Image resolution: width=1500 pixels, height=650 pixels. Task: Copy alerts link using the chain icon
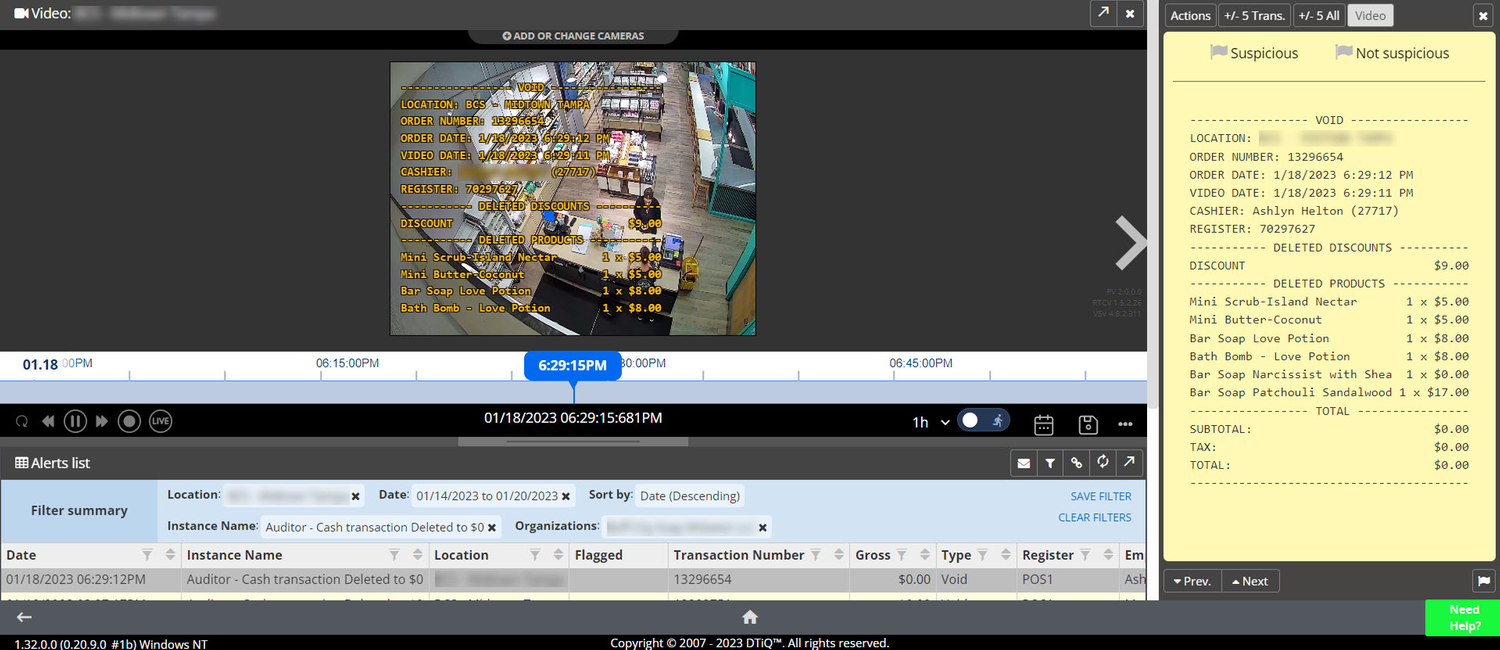[1076, 462]
